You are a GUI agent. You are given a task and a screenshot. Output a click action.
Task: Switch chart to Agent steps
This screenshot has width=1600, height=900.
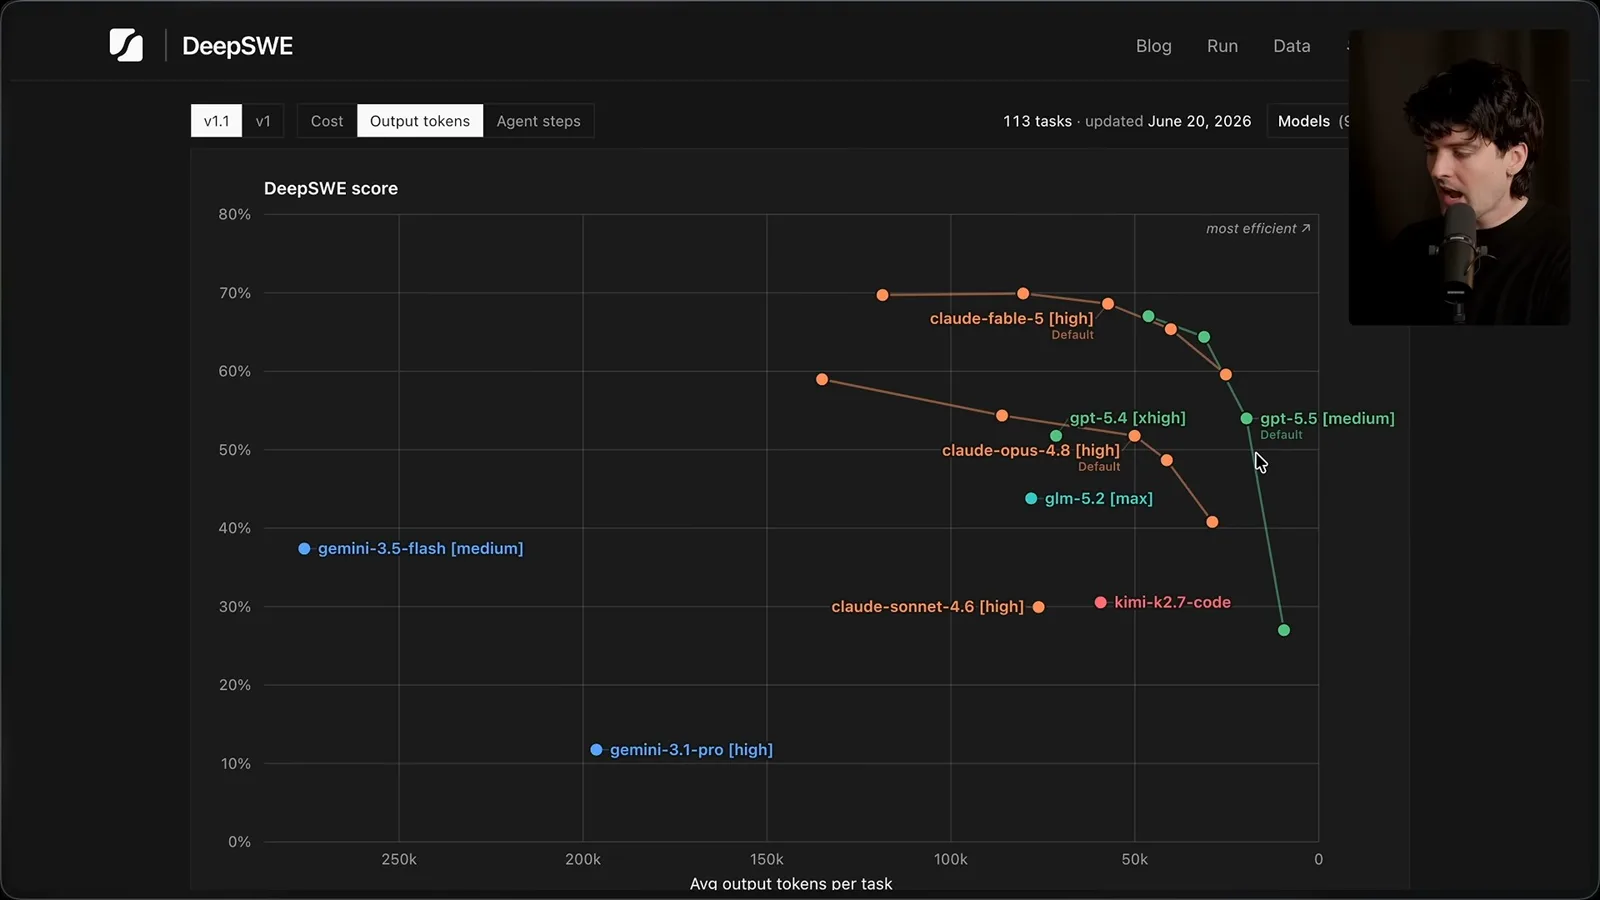coord(538,121)
